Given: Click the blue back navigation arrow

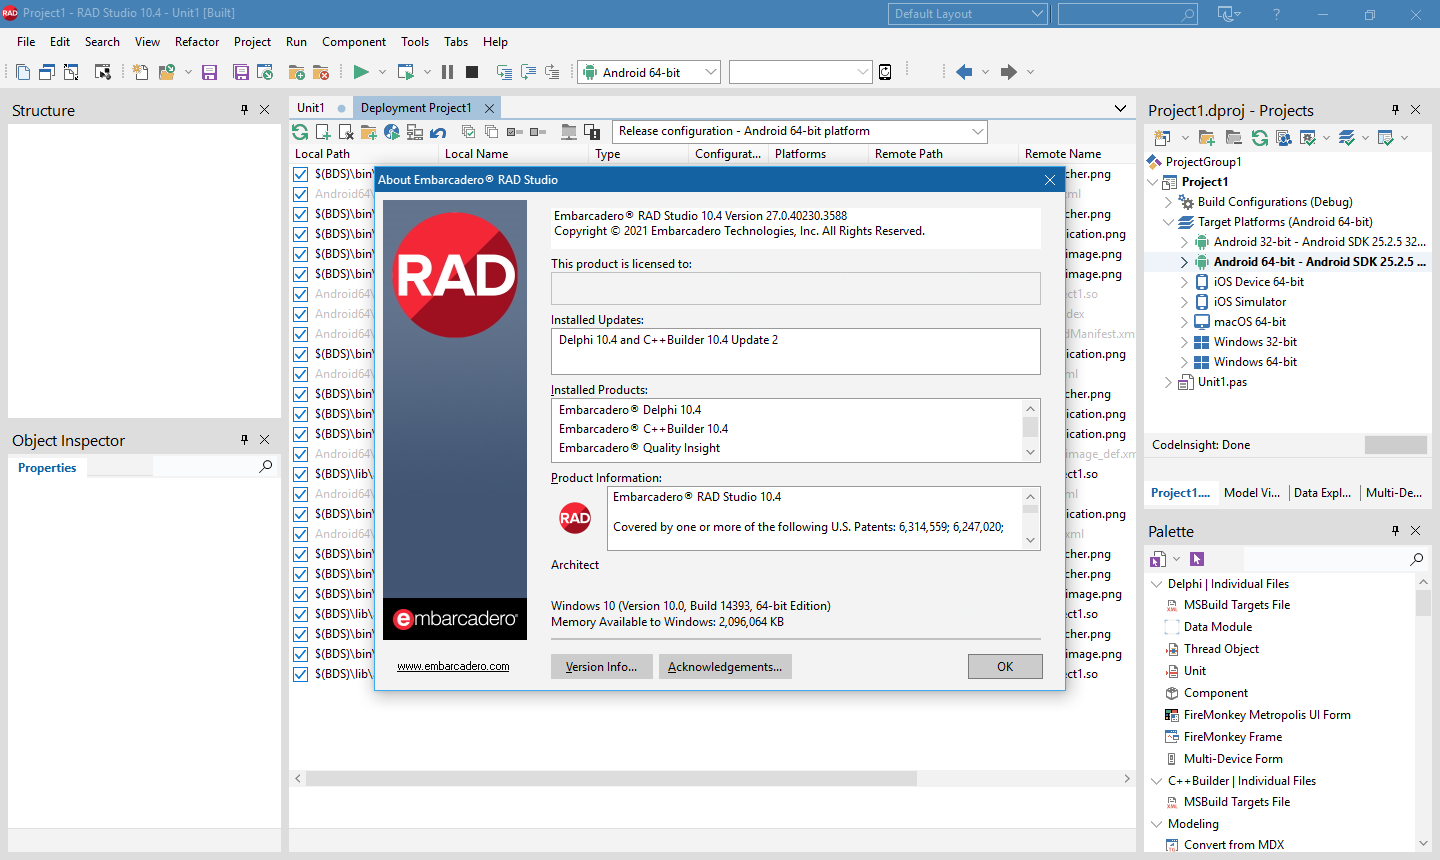Looking at the screenshot, I should tap(964, 72).
